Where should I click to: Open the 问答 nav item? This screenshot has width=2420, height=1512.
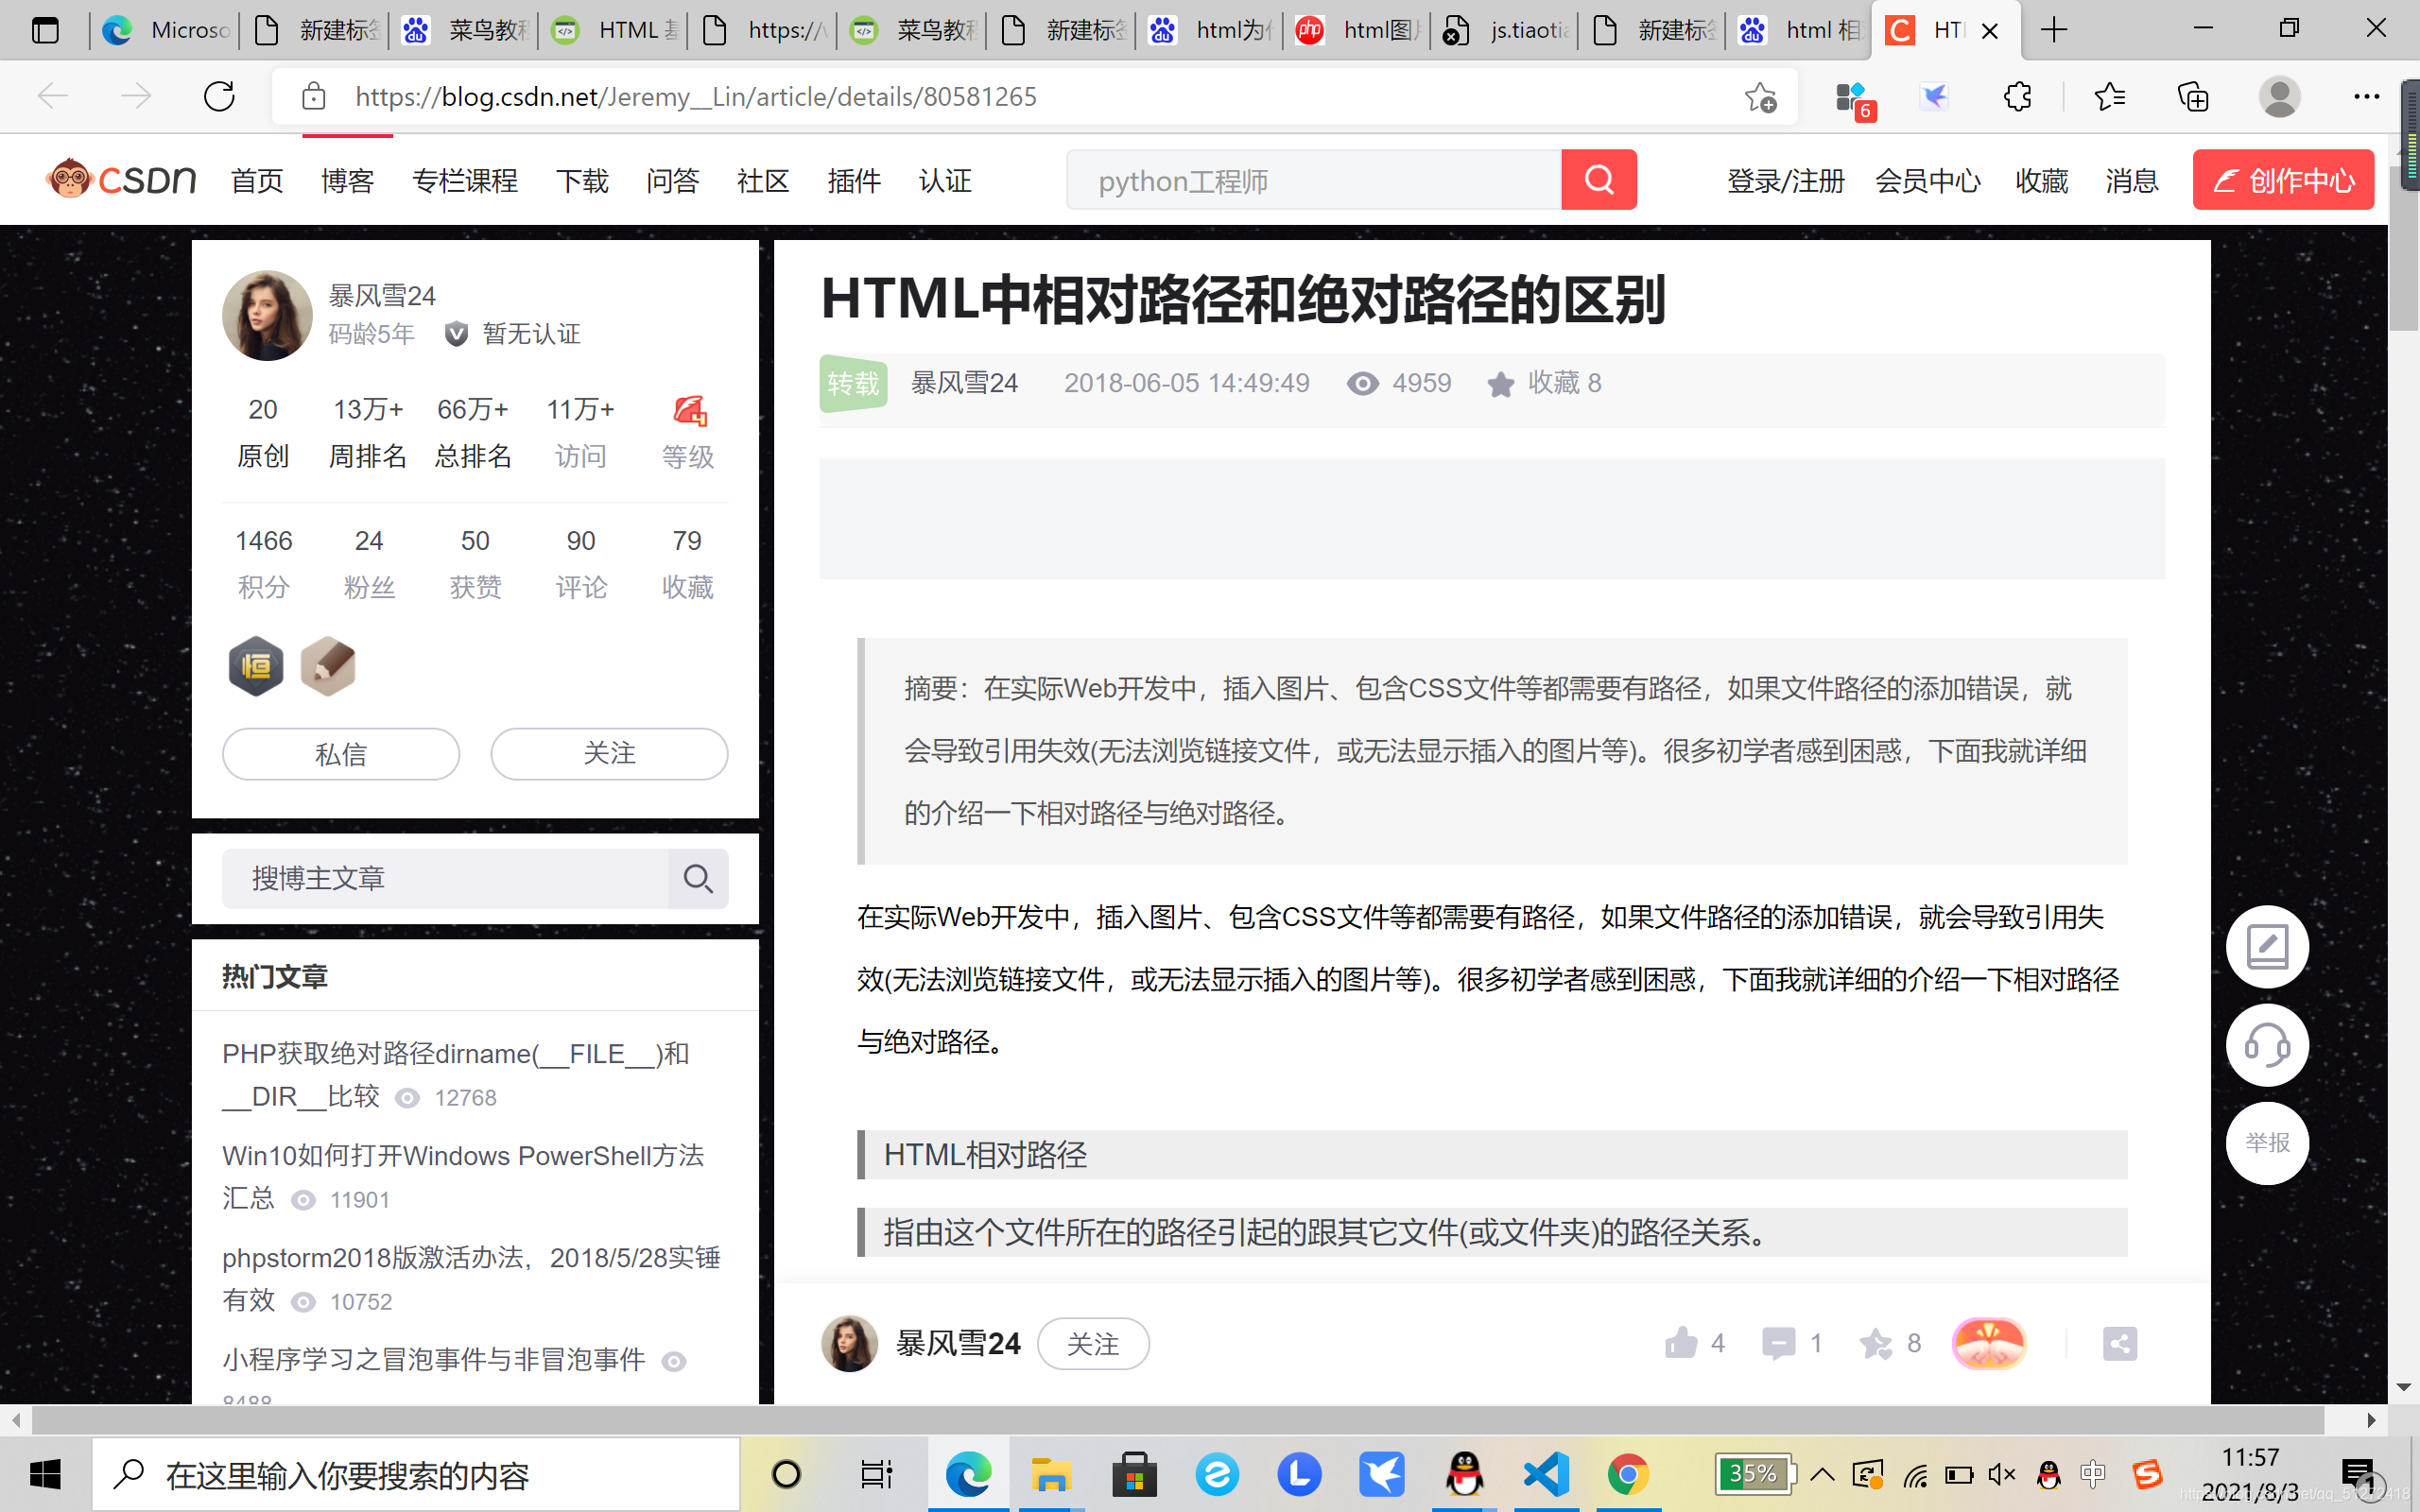tap(672, 181)
